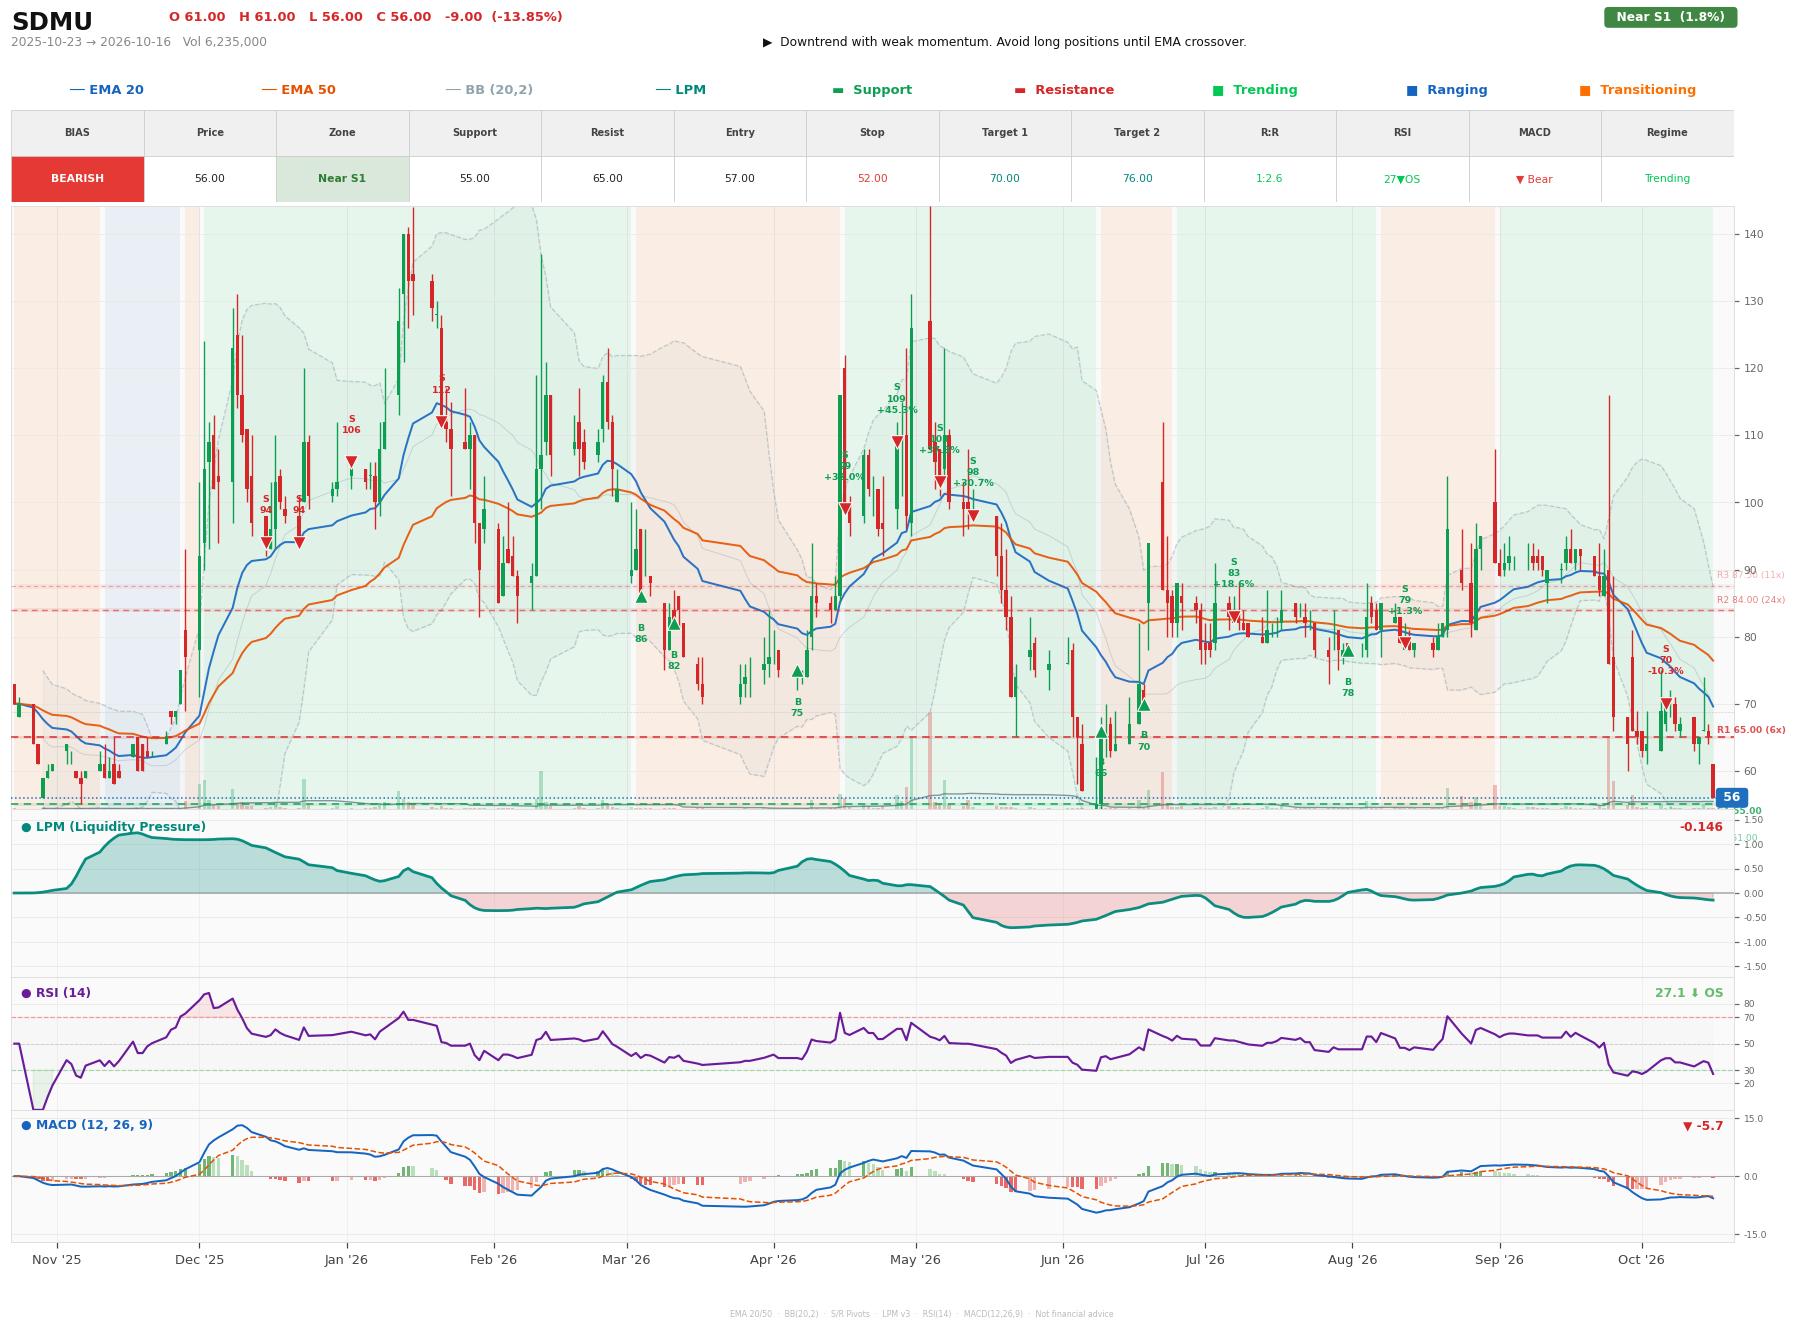
Task: Click the Regime cell showing Trending
Action: (1667, 179)
